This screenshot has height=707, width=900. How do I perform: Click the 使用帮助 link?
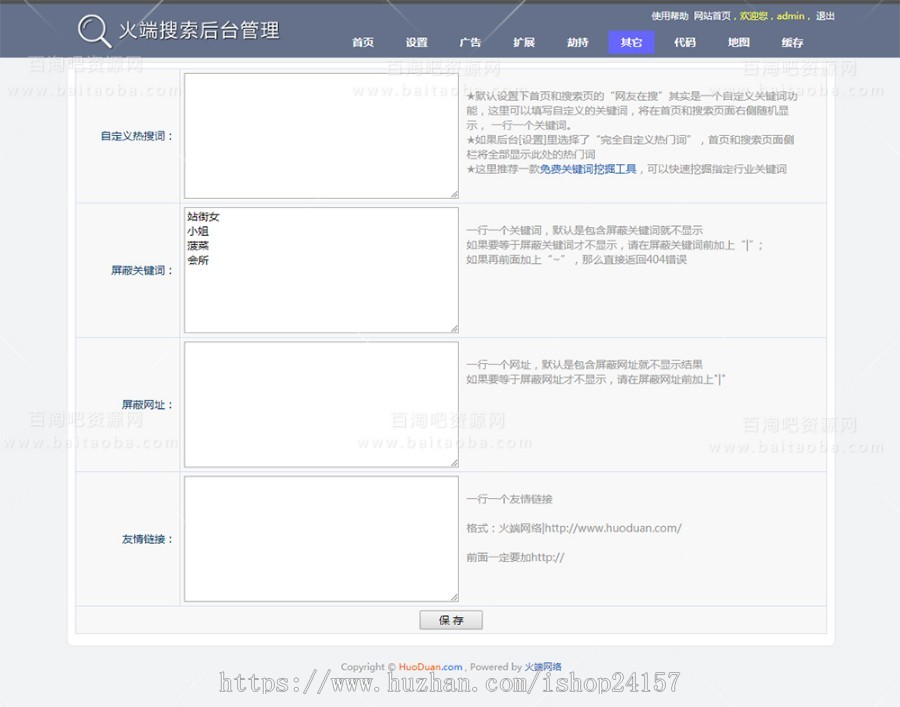(670, 16)
